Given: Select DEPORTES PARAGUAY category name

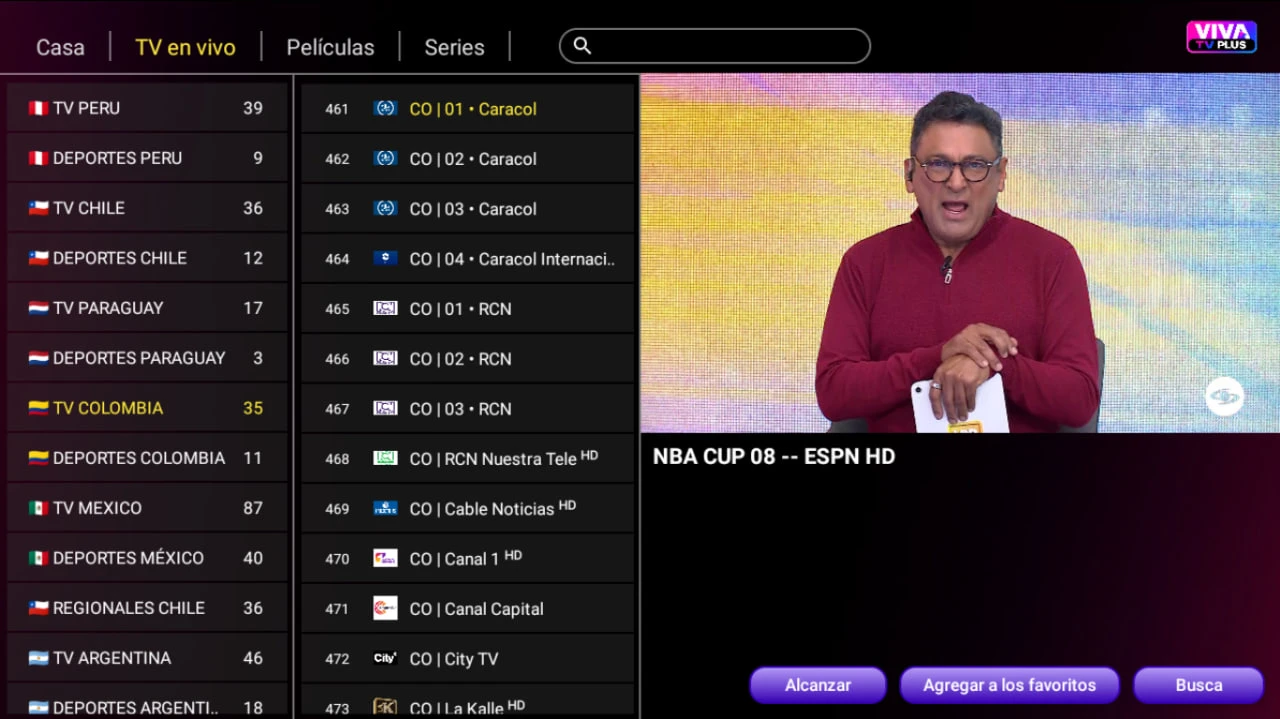Looking at the screenshot, I should click(x=139, y=358).
